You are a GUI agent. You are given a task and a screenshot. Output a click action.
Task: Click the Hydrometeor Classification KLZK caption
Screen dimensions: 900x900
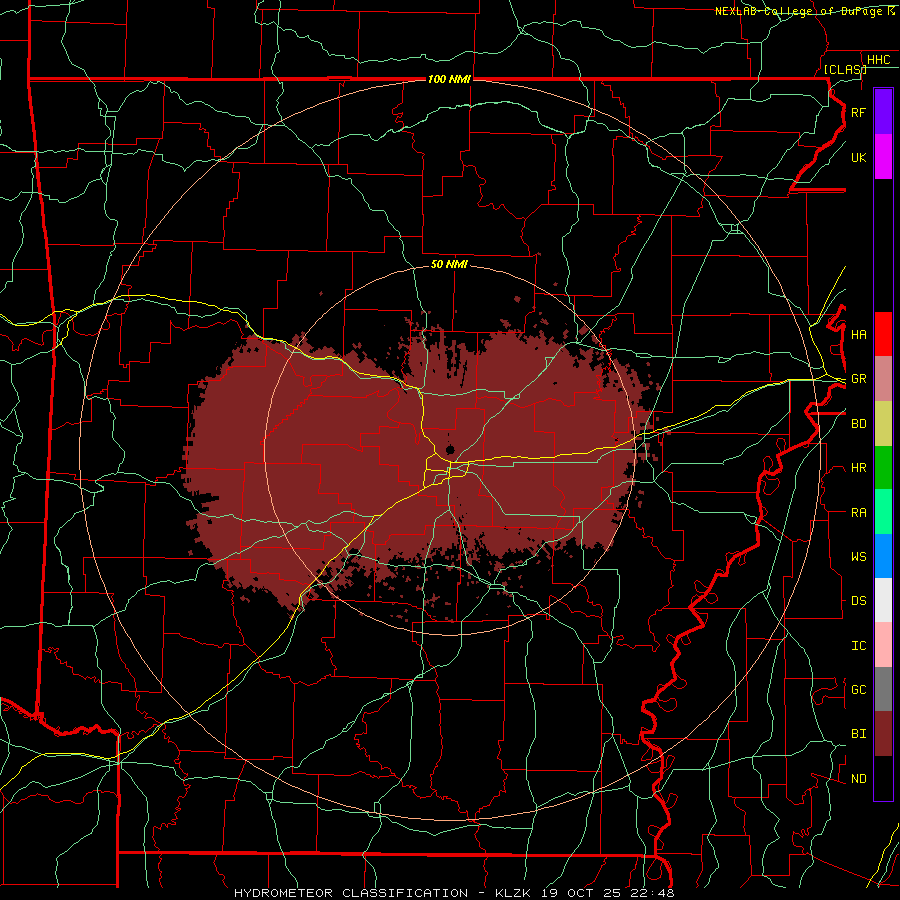click(x=454, y=893)
